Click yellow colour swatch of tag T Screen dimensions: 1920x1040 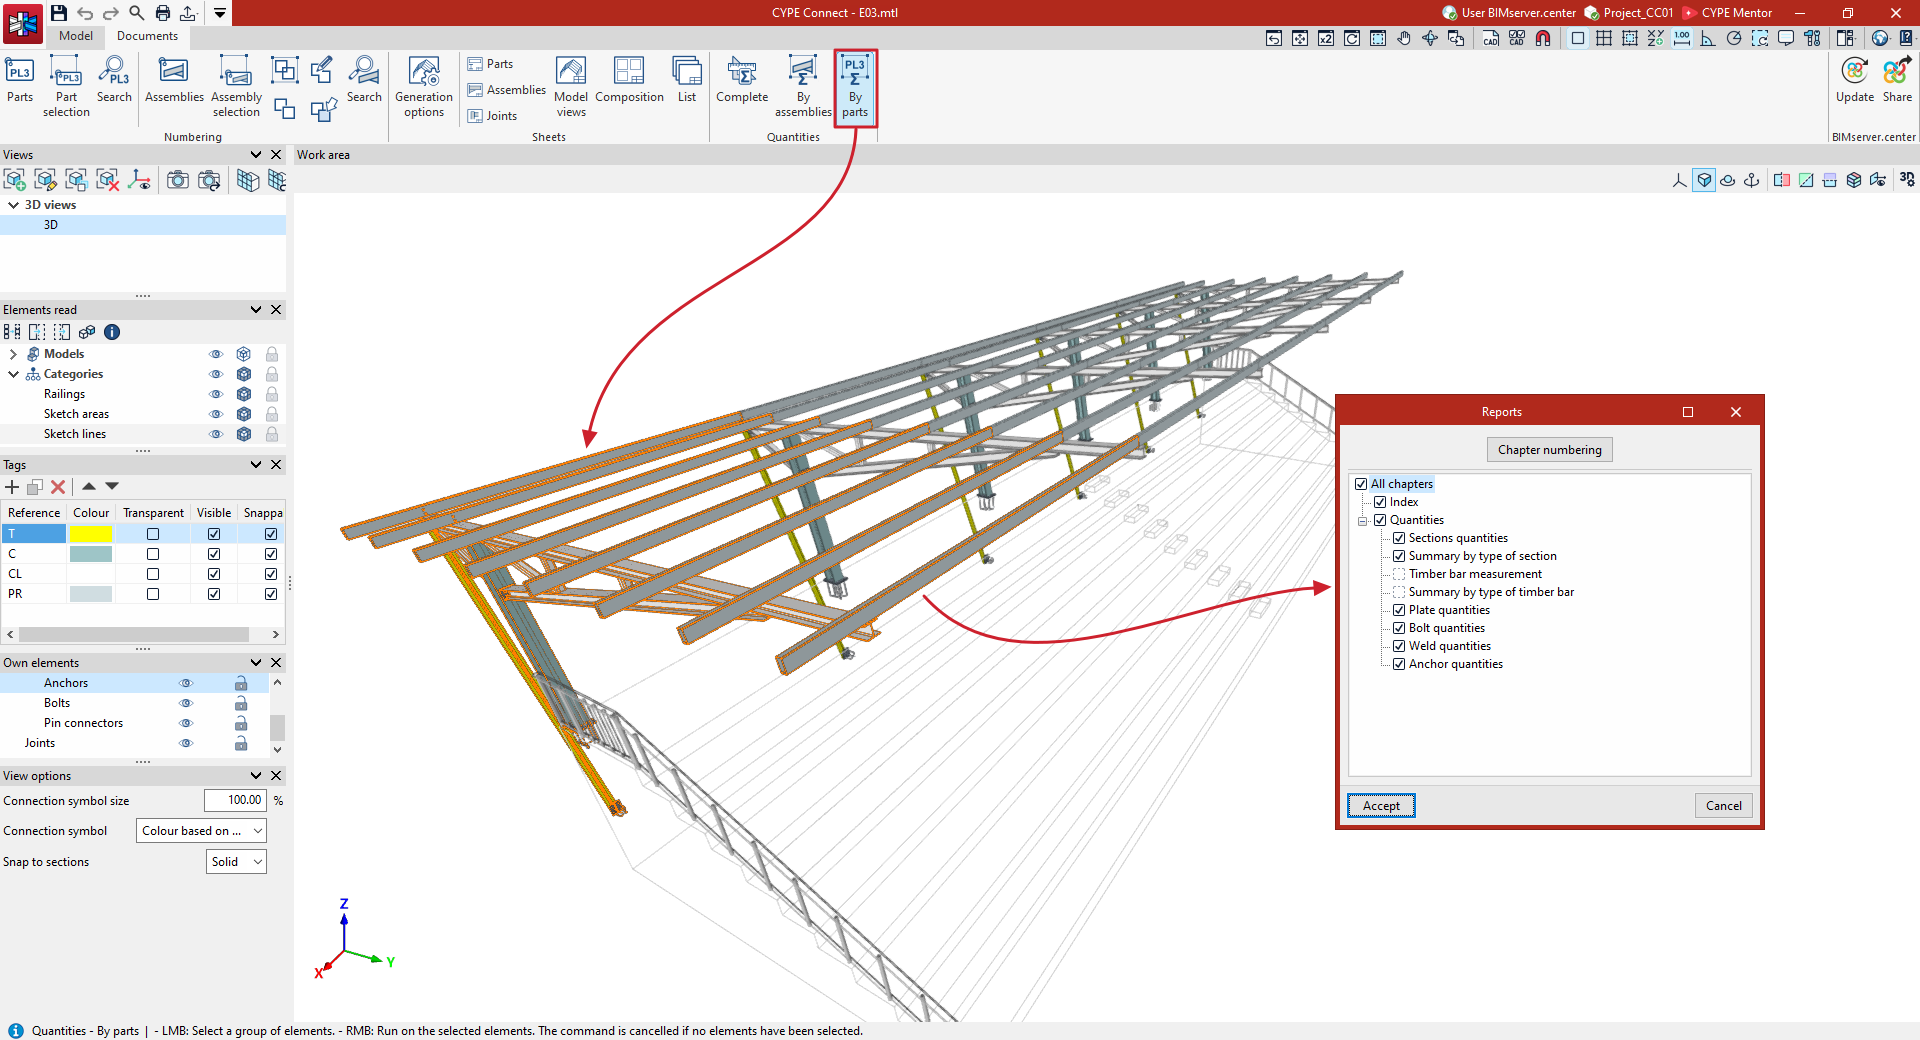(x=91, y=534)
